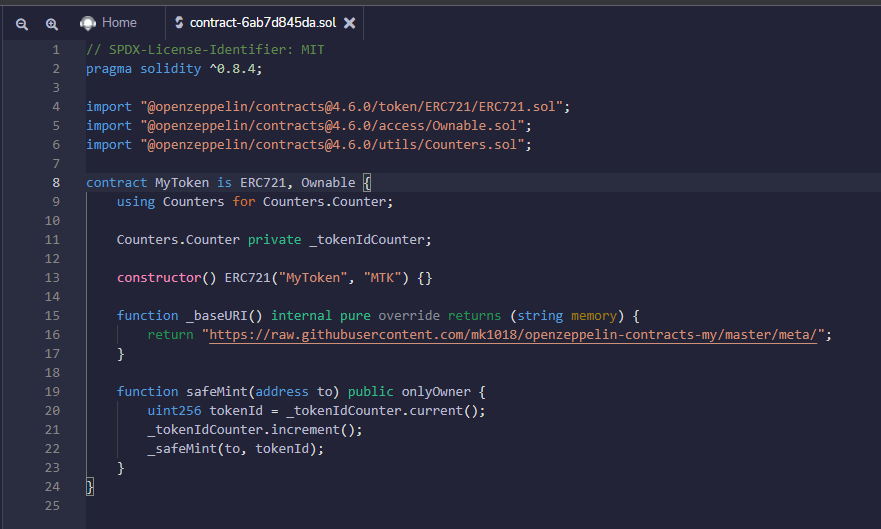Click the 'onlyOwner' modifier
Screen dimensions: 881x529
tap(436, 392)
